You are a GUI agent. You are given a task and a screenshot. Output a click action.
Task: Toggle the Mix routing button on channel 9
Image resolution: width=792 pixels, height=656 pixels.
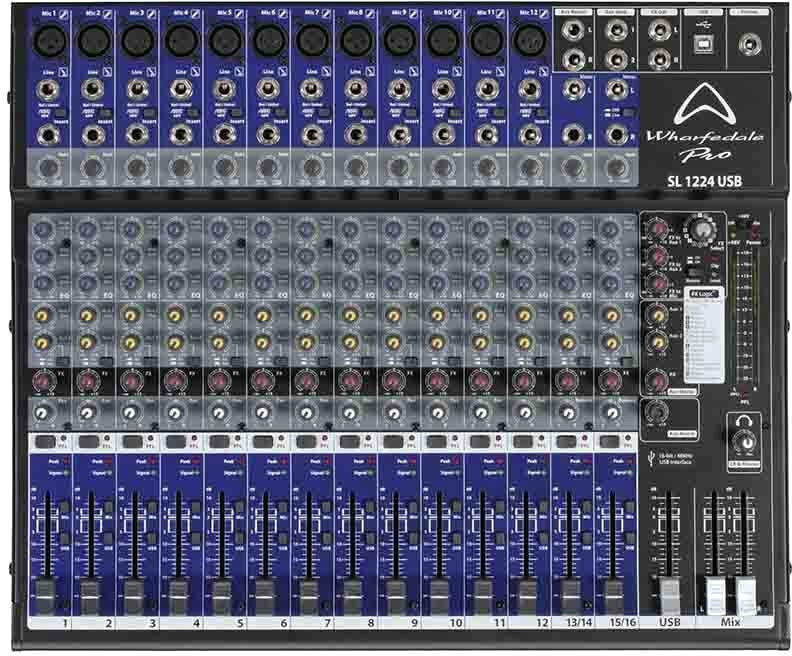pos(413,507)
